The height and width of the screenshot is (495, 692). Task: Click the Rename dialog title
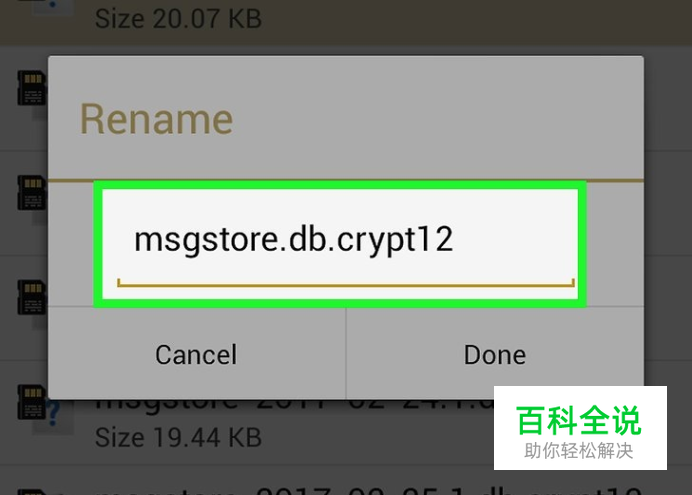click(156, 119)
